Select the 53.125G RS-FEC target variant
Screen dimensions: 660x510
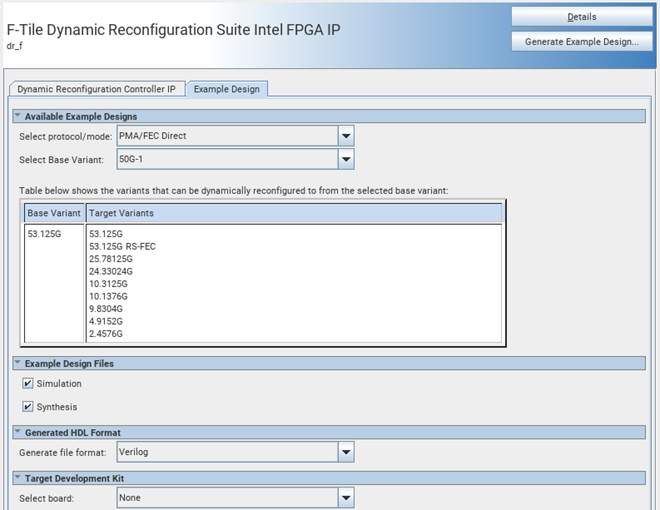point(122,246)
